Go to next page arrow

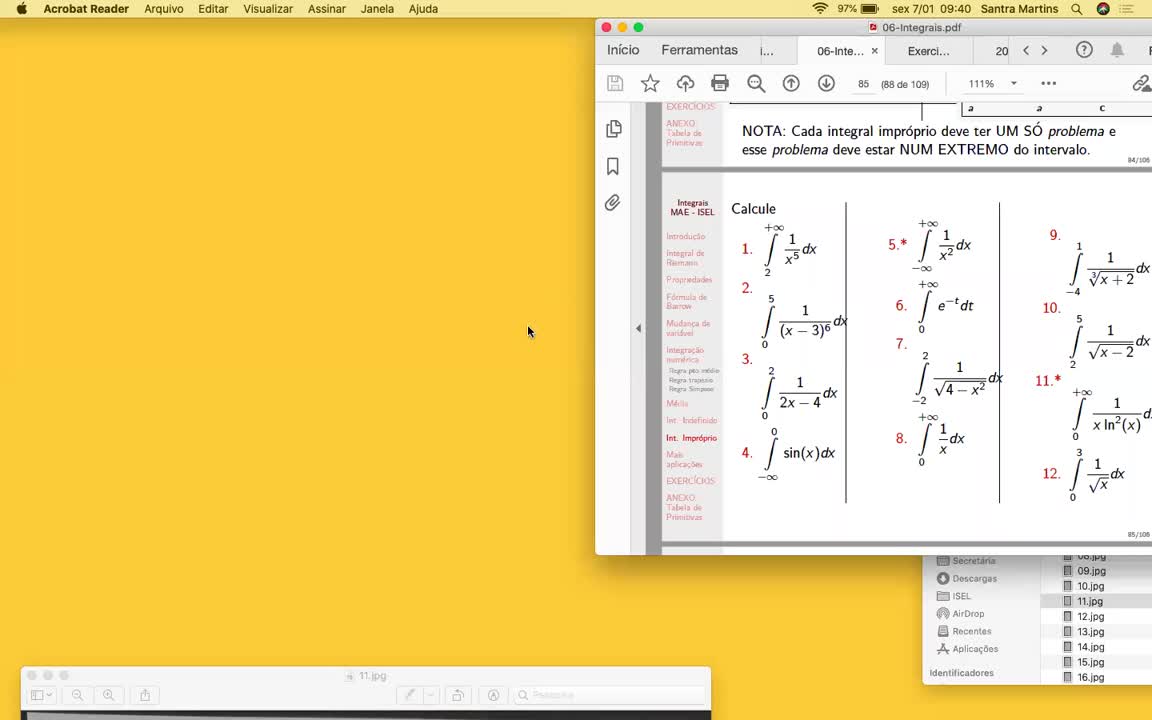pyautogui.click(x=827, y=84)
